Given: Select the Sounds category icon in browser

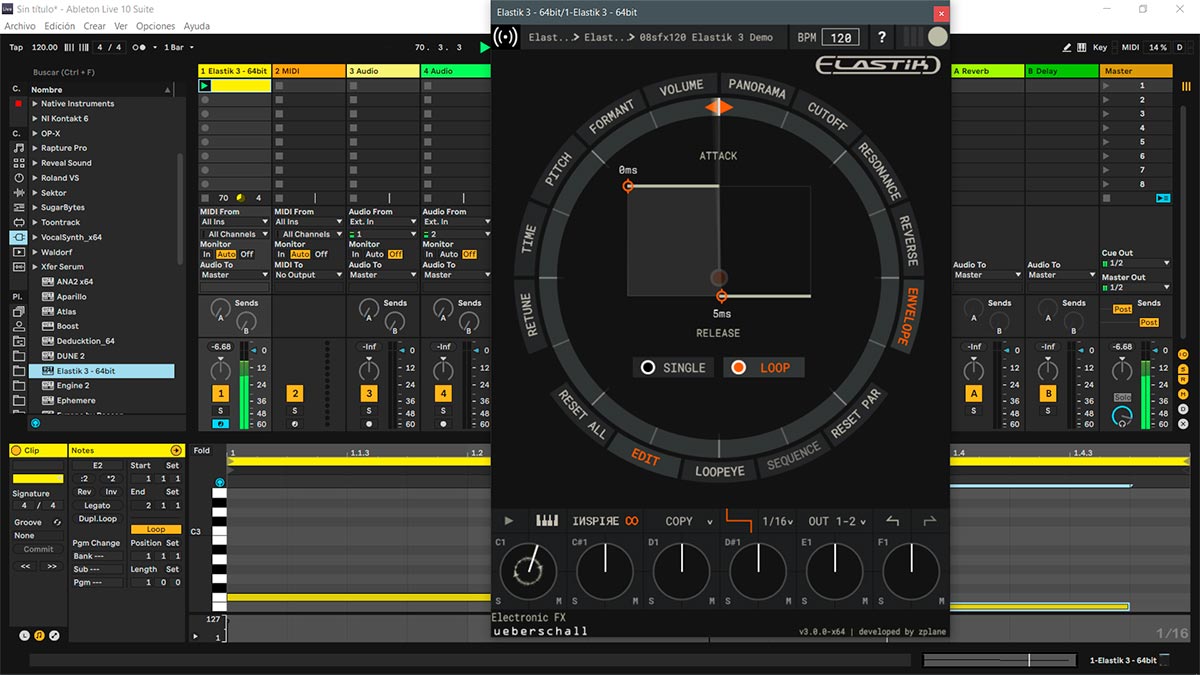Looking at the screenshot, I should coord(18,148).
